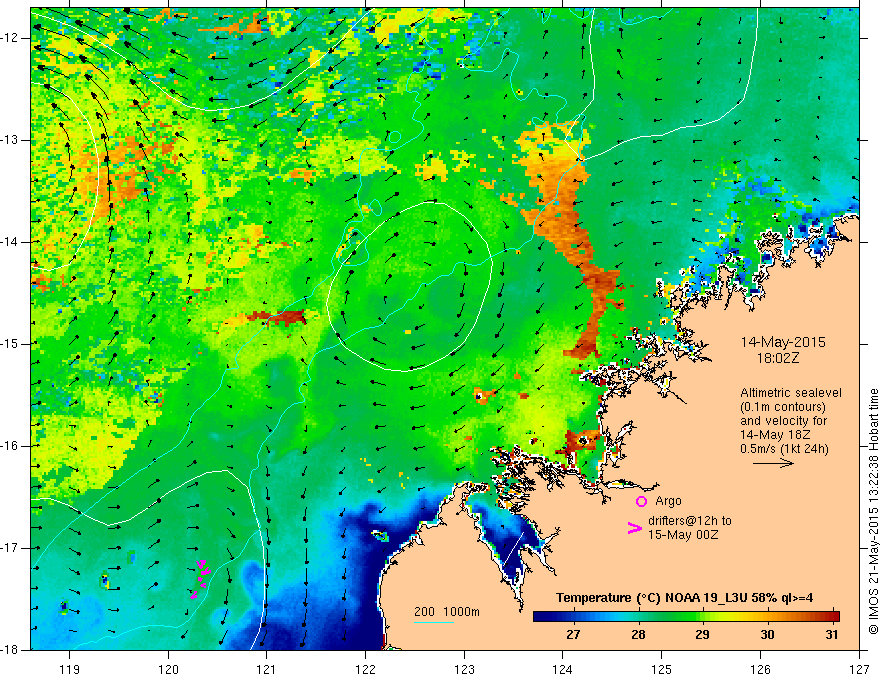Click latitude axis label '-17'
This screenshot has width=880, height=680.
(11, 548)
